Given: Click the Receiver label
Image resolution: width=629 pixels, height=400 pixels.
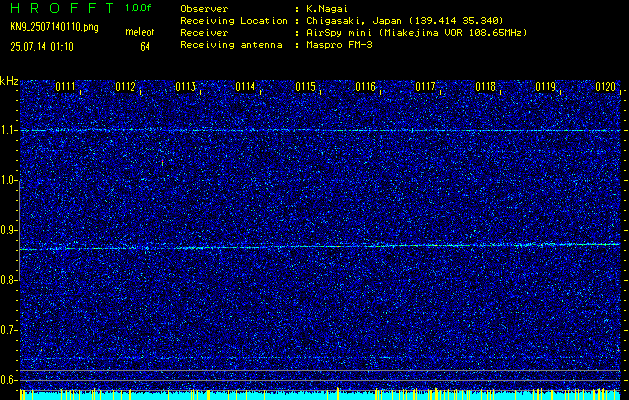Looking at the screenshot, I should (204, 33).
